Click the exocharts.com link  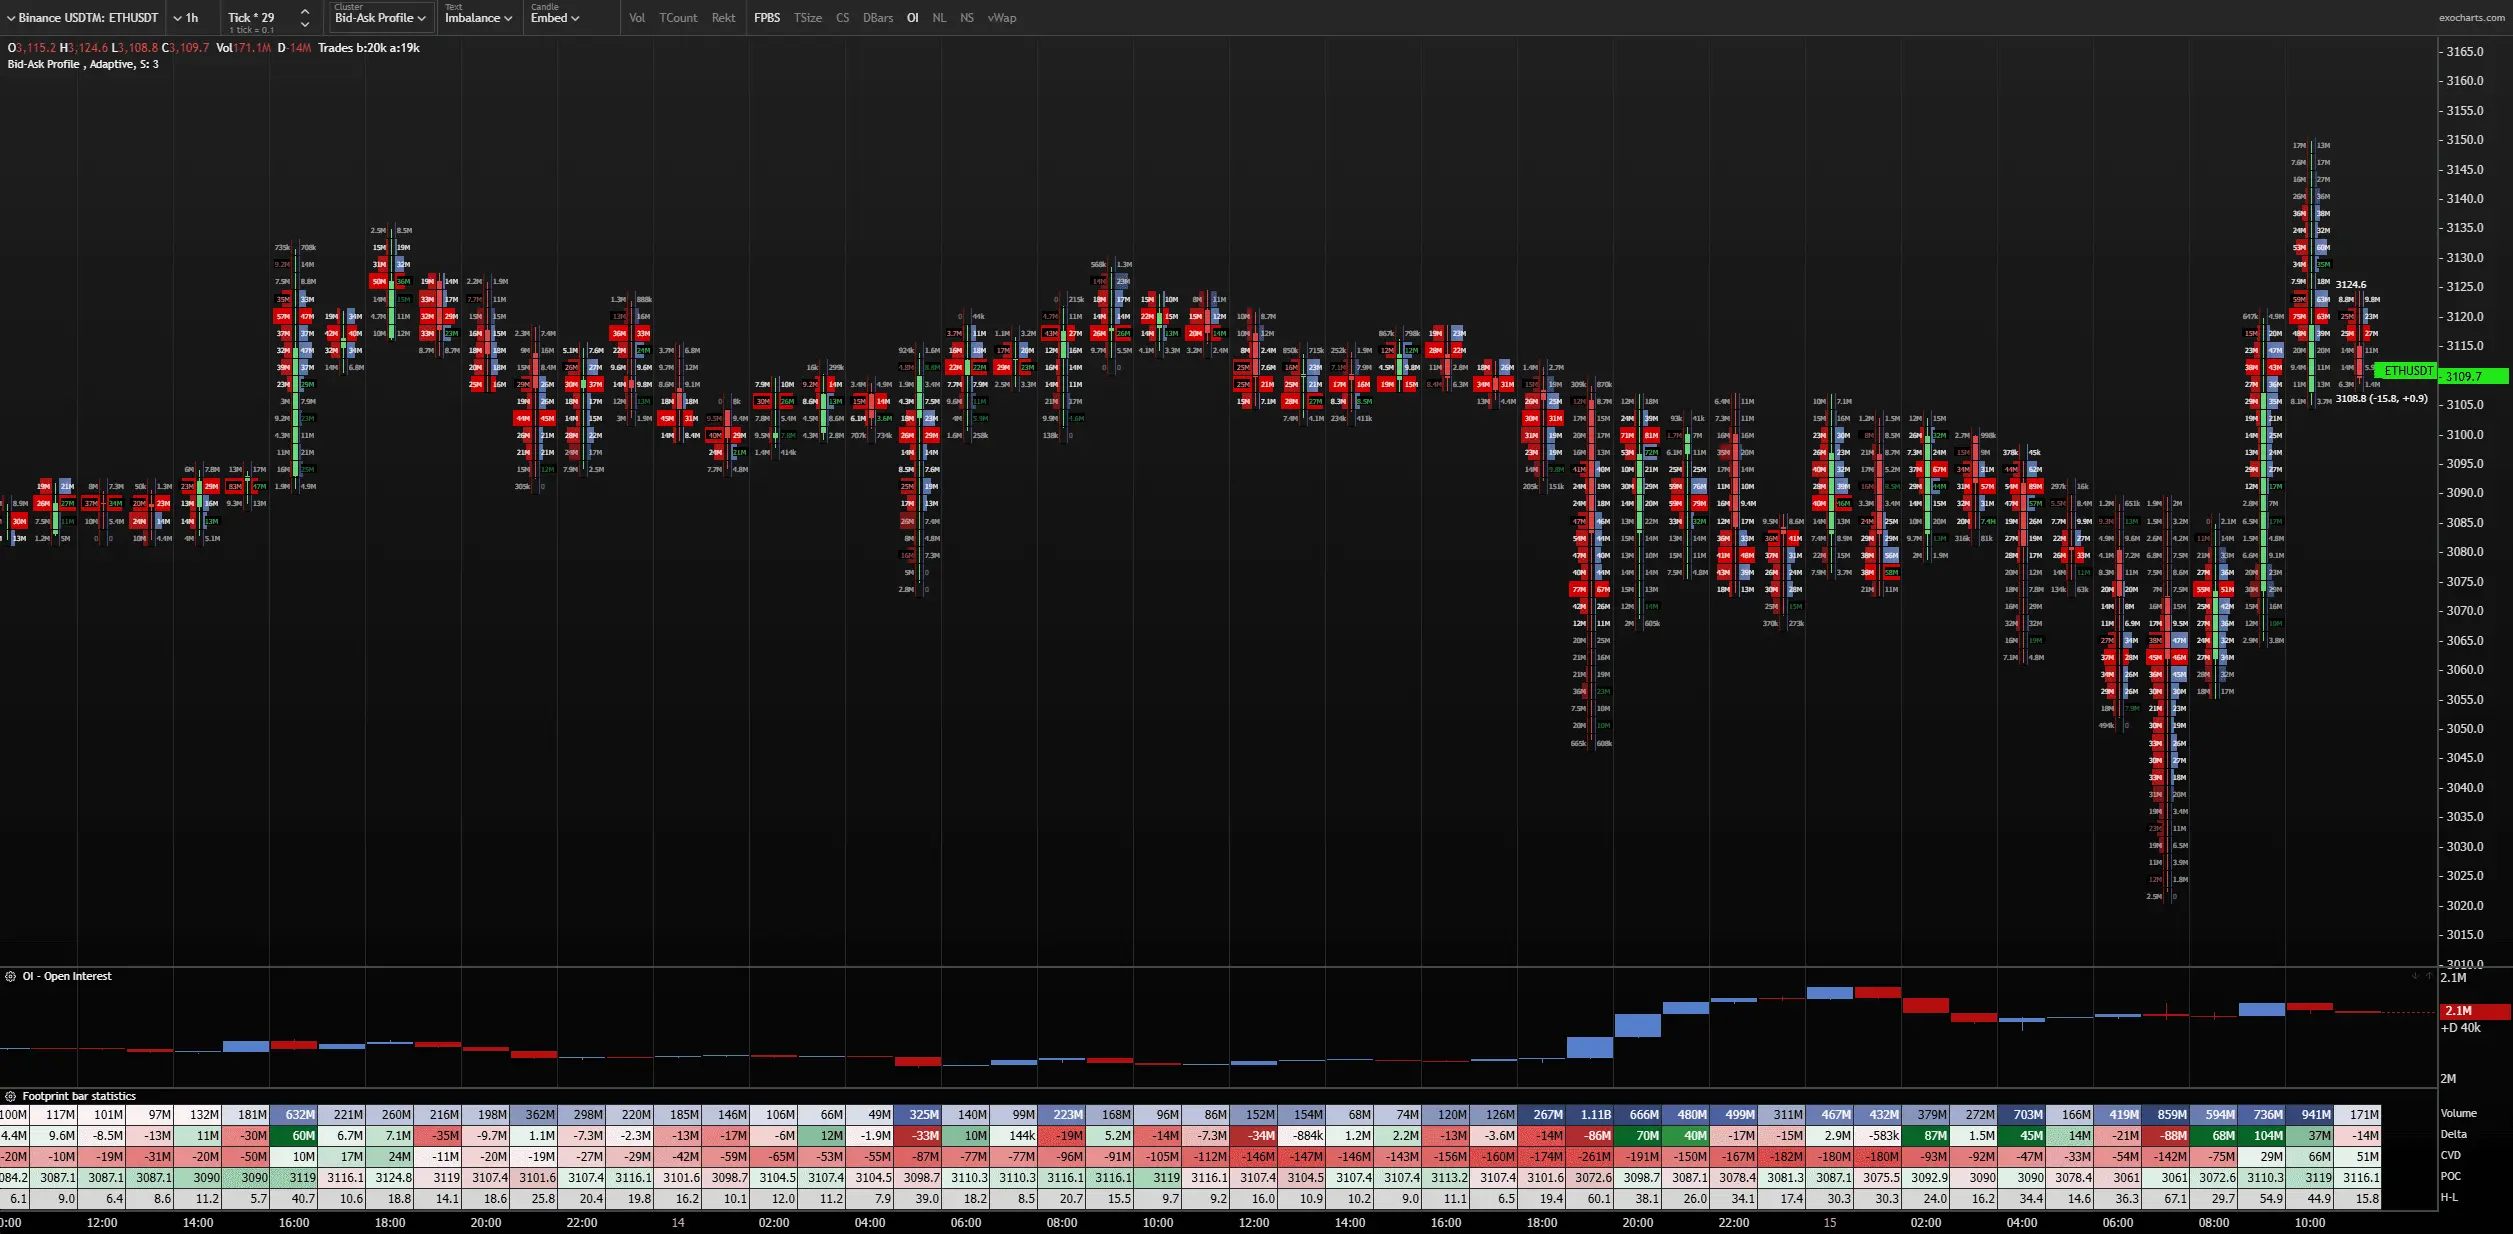(2470, 18)
